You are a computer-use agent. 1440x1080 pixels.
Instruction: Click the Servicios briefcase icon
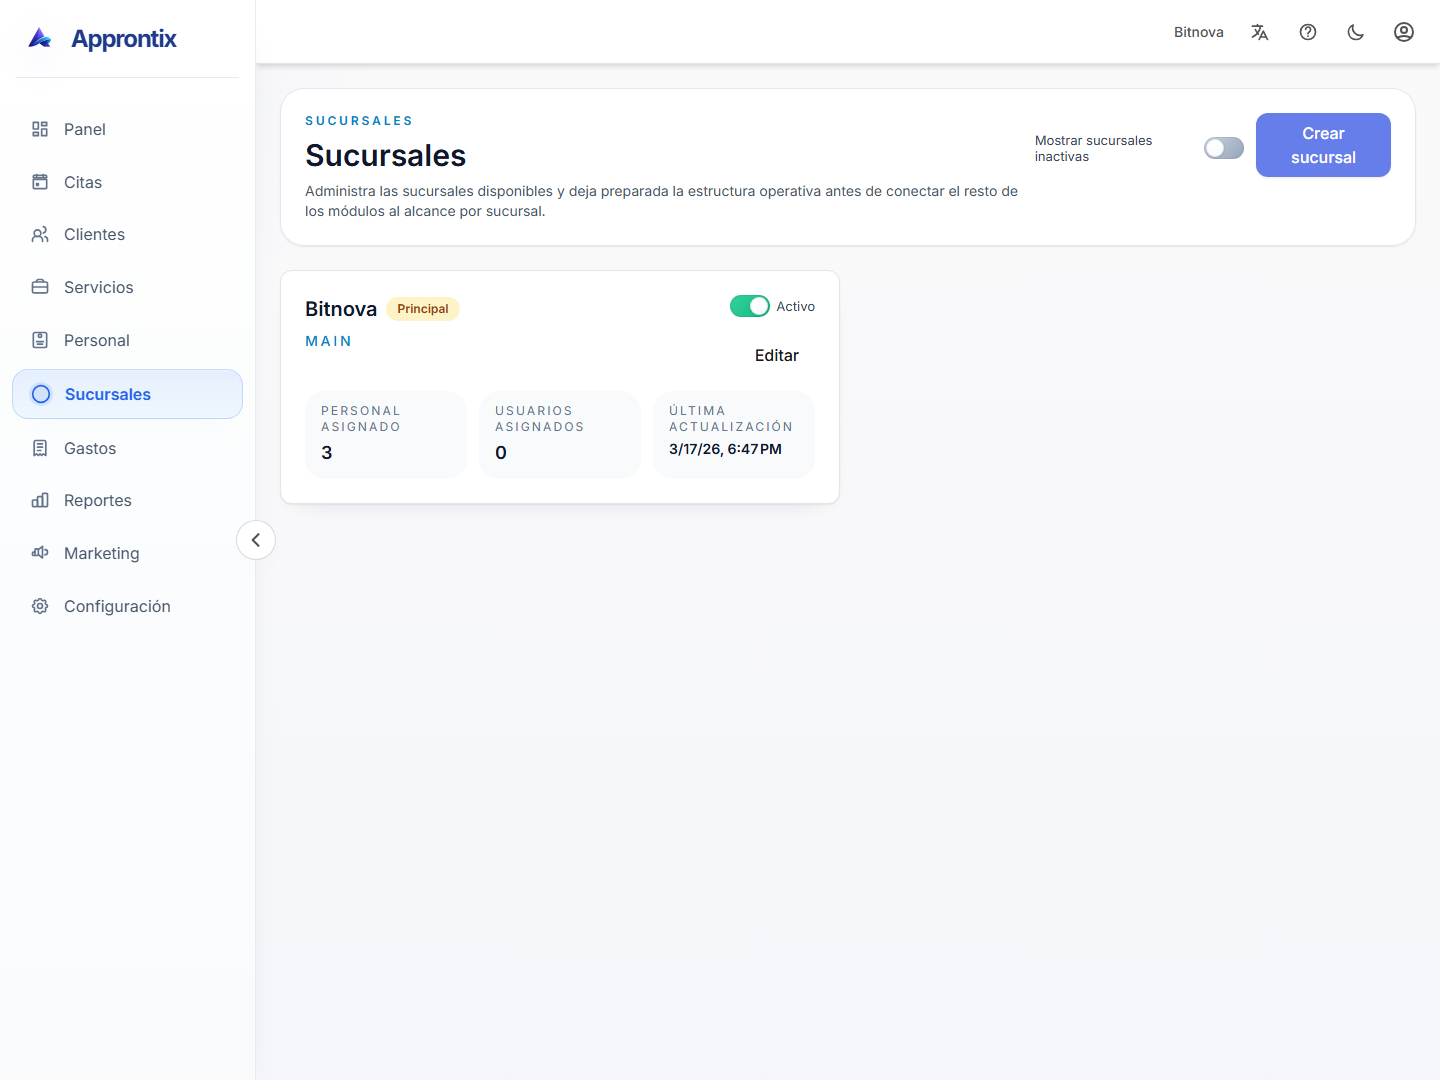click(40, 287)
